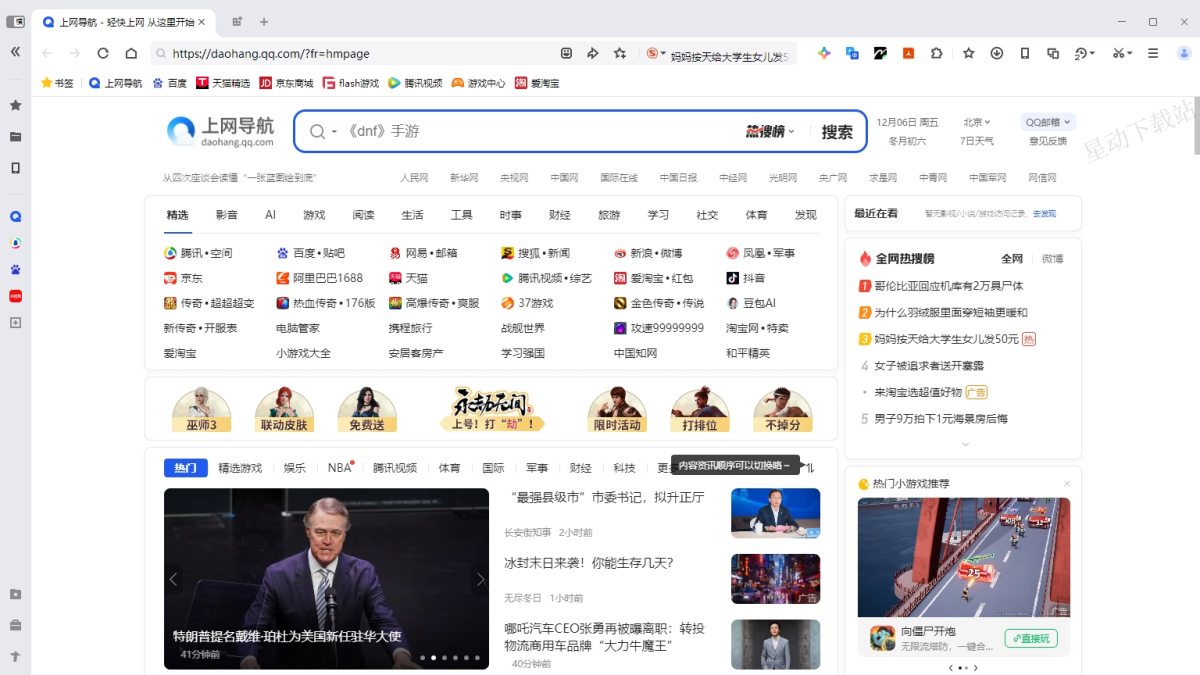
Task: Switch to the 游戏 category tab
Action: click(x=314, y=215)
